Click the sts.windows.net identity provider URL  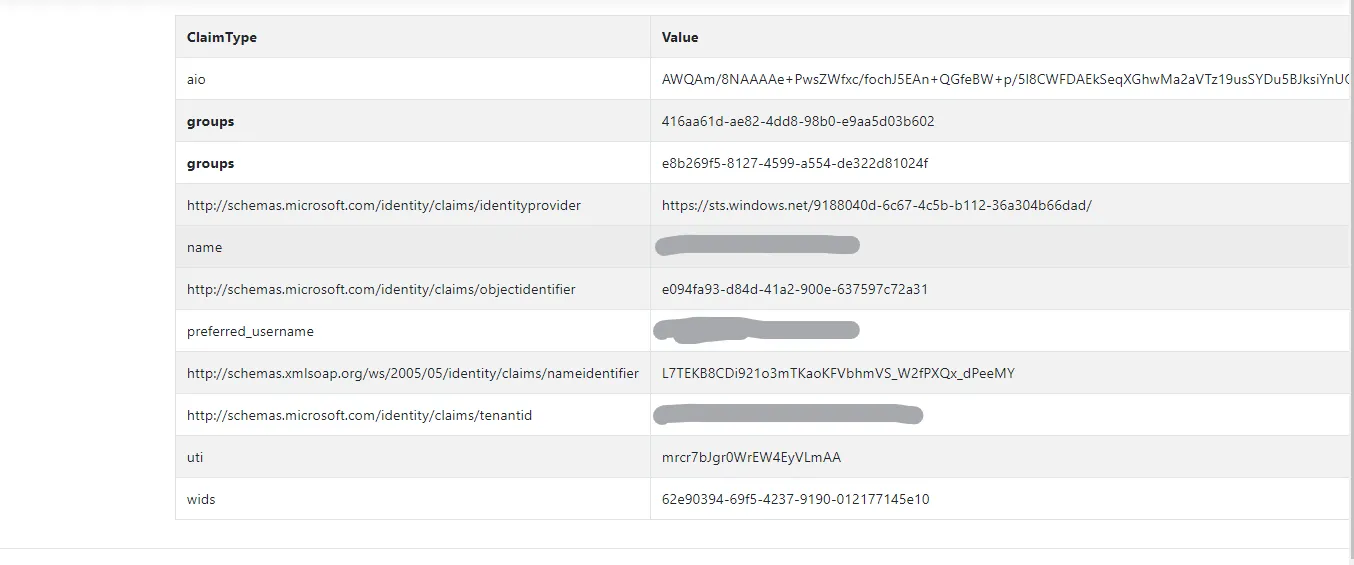click(x=876, y=205)
